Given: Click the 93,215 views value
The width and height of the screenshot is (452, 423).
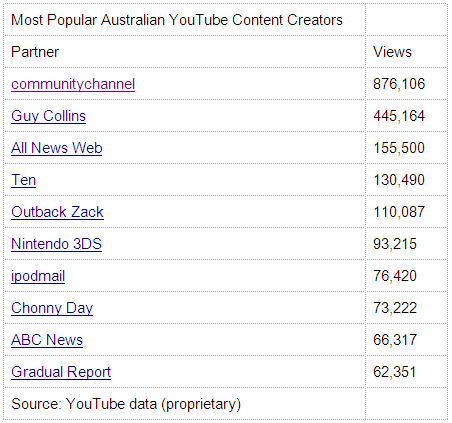Looking at the screenshot, I should click(x=395, y=244).
